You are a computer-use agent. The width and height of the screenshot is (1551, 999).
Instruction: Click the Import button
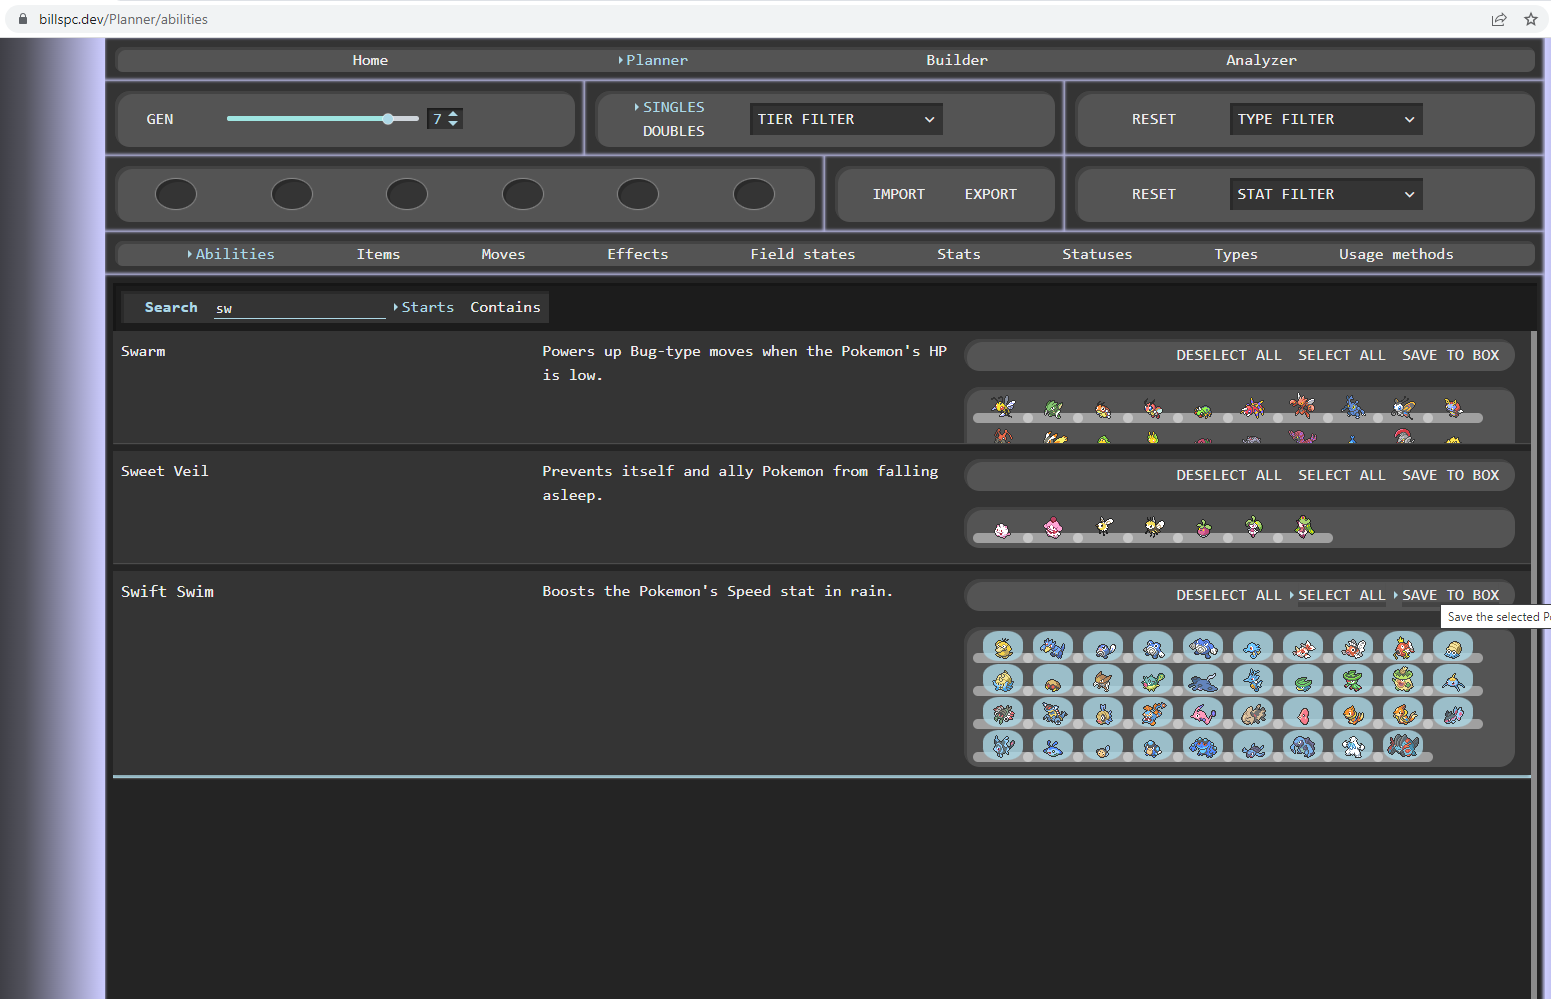[898, 194]
